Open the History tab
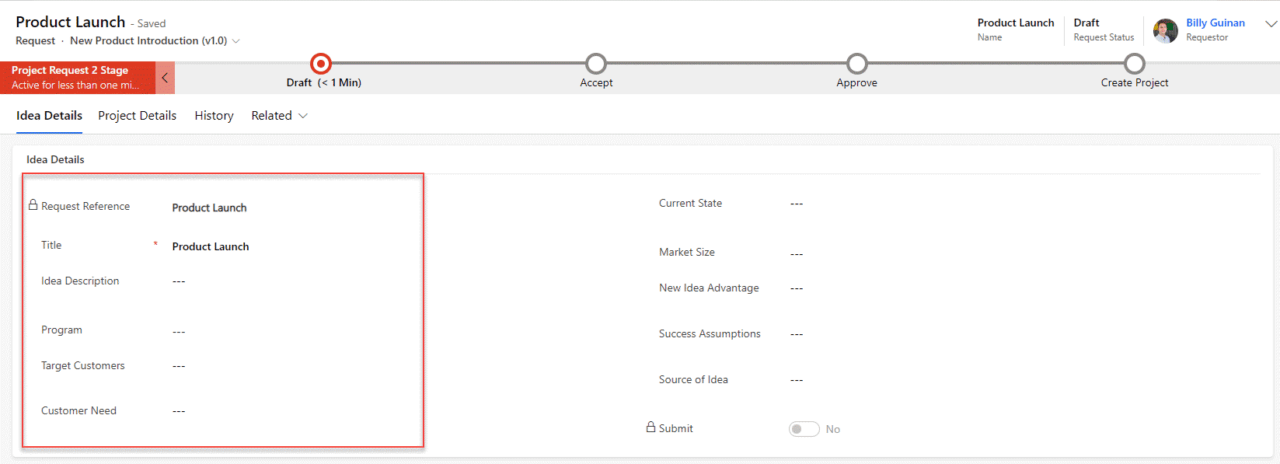Viewport: 1280px width, 464px height. [x=214, y=116]
